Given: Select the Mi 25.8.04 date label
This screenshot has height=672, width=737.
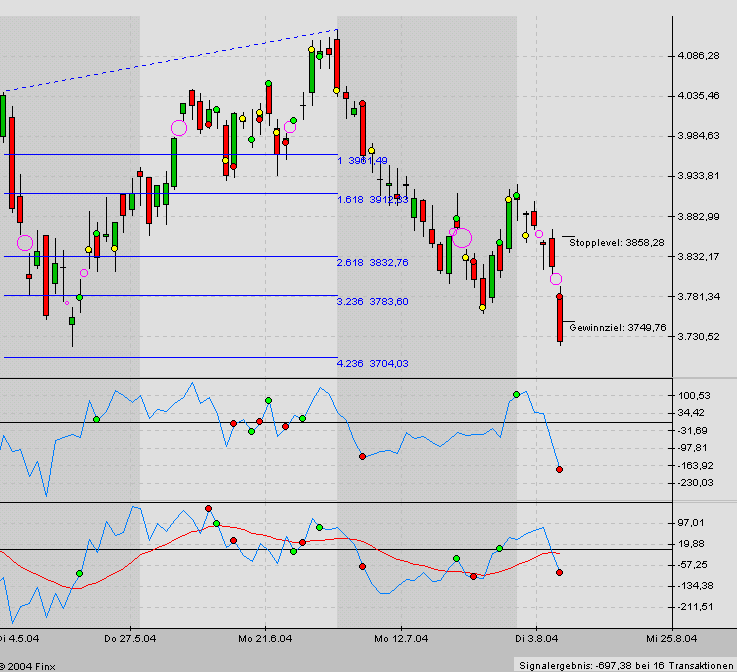Looking at the screenshot, I should 670,637.
